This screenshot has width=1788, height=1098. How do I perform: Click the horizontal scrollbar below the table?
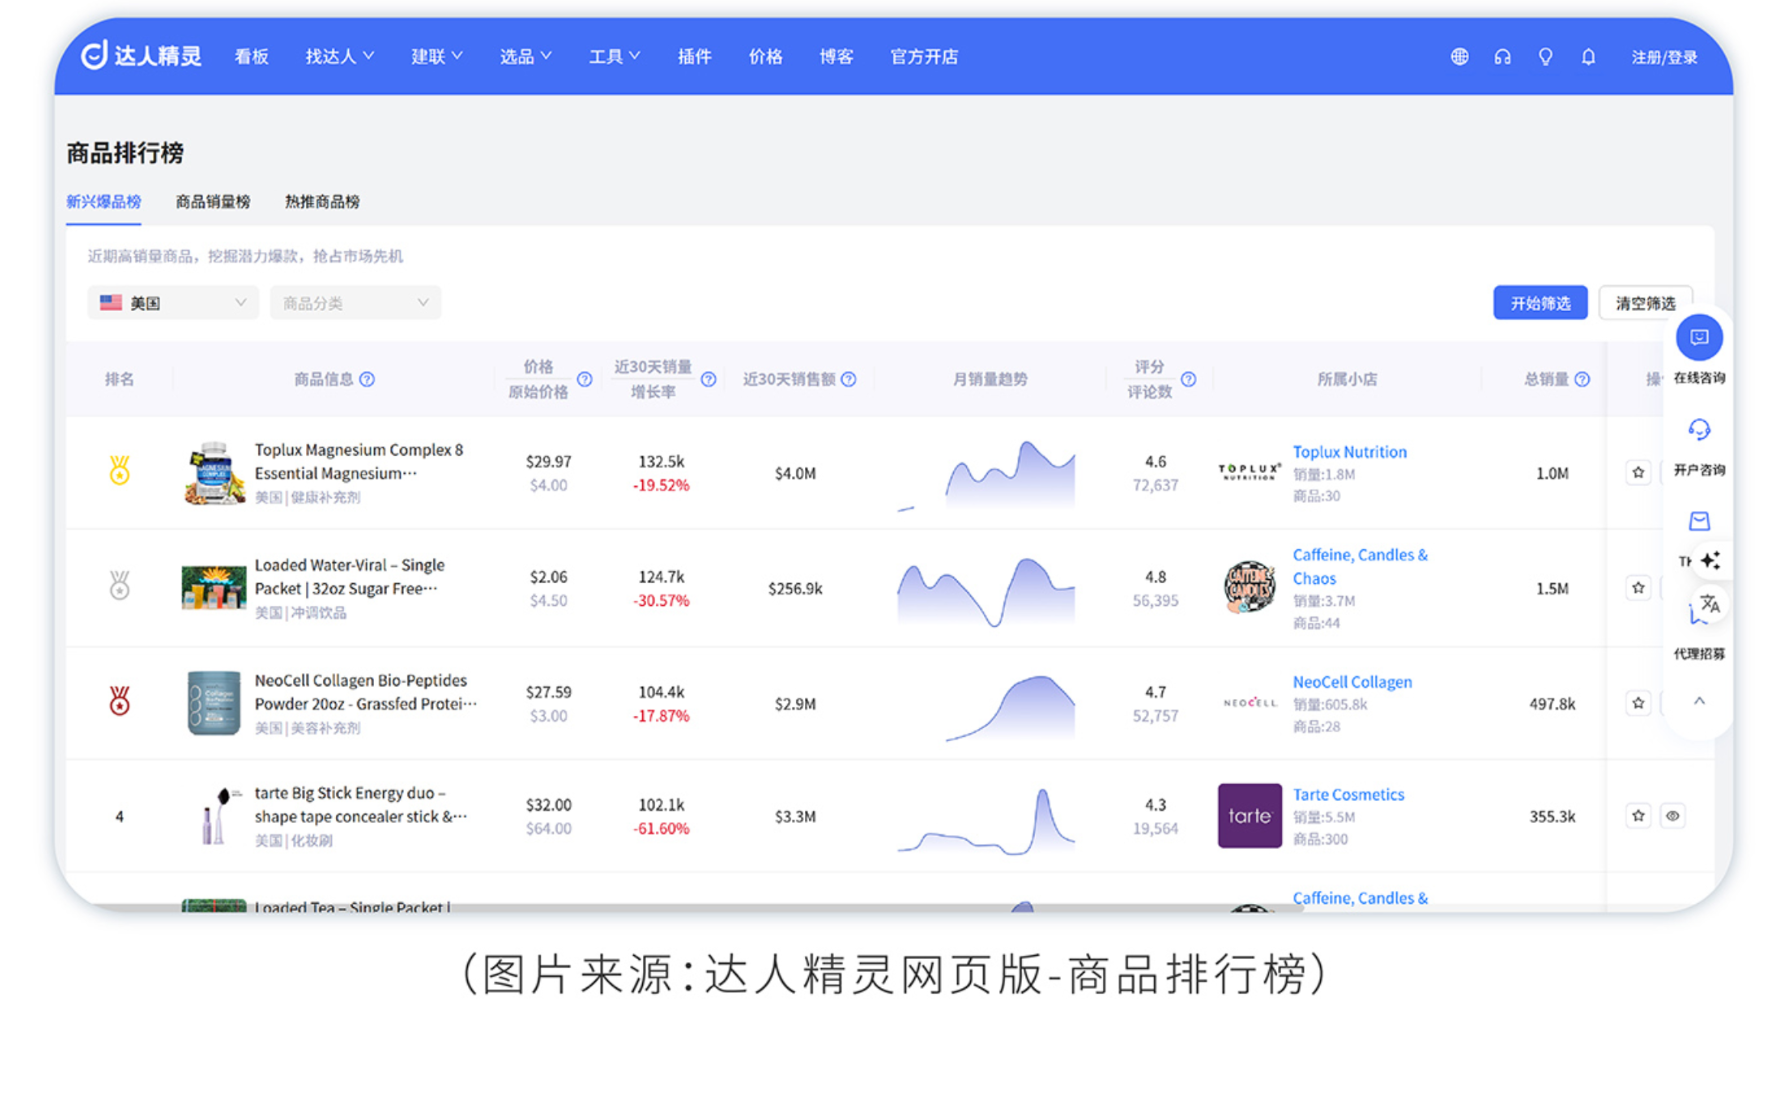point(700,907)
